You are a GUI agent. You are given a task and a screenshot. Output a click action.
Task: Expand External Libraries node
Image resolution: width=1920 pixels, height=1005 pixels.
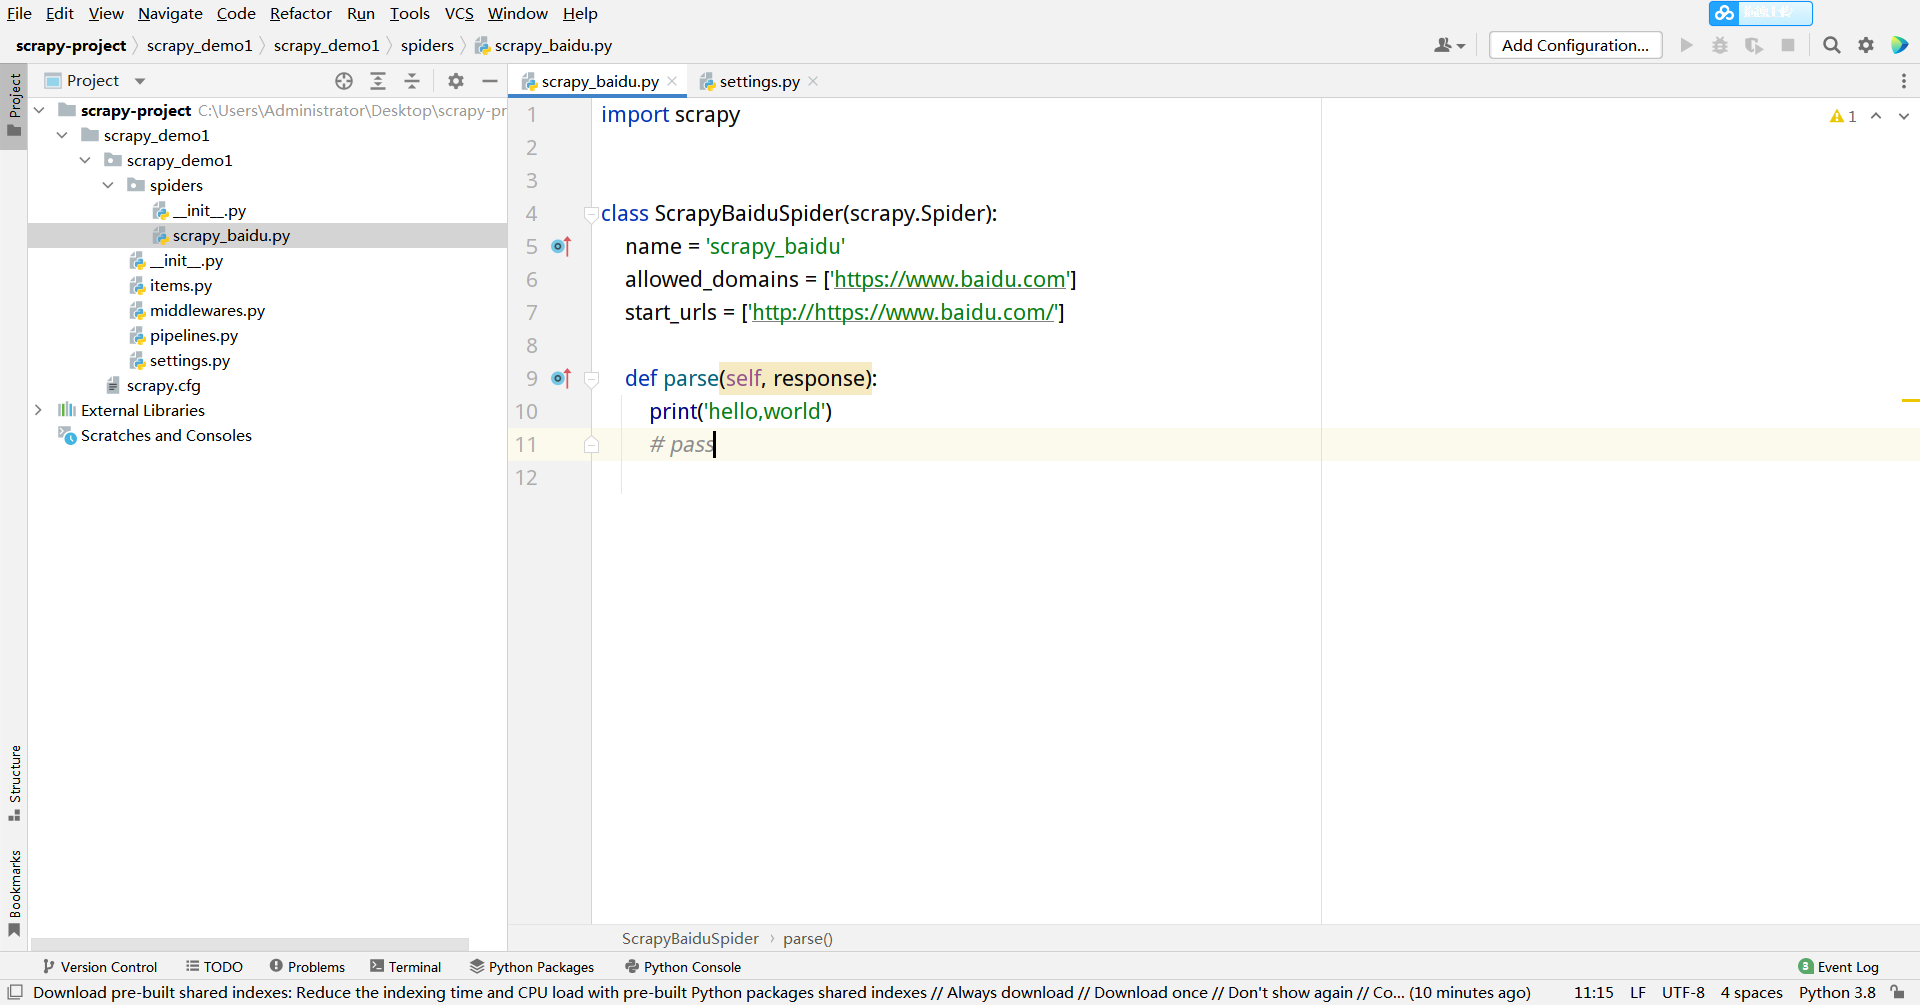(39, 410)
